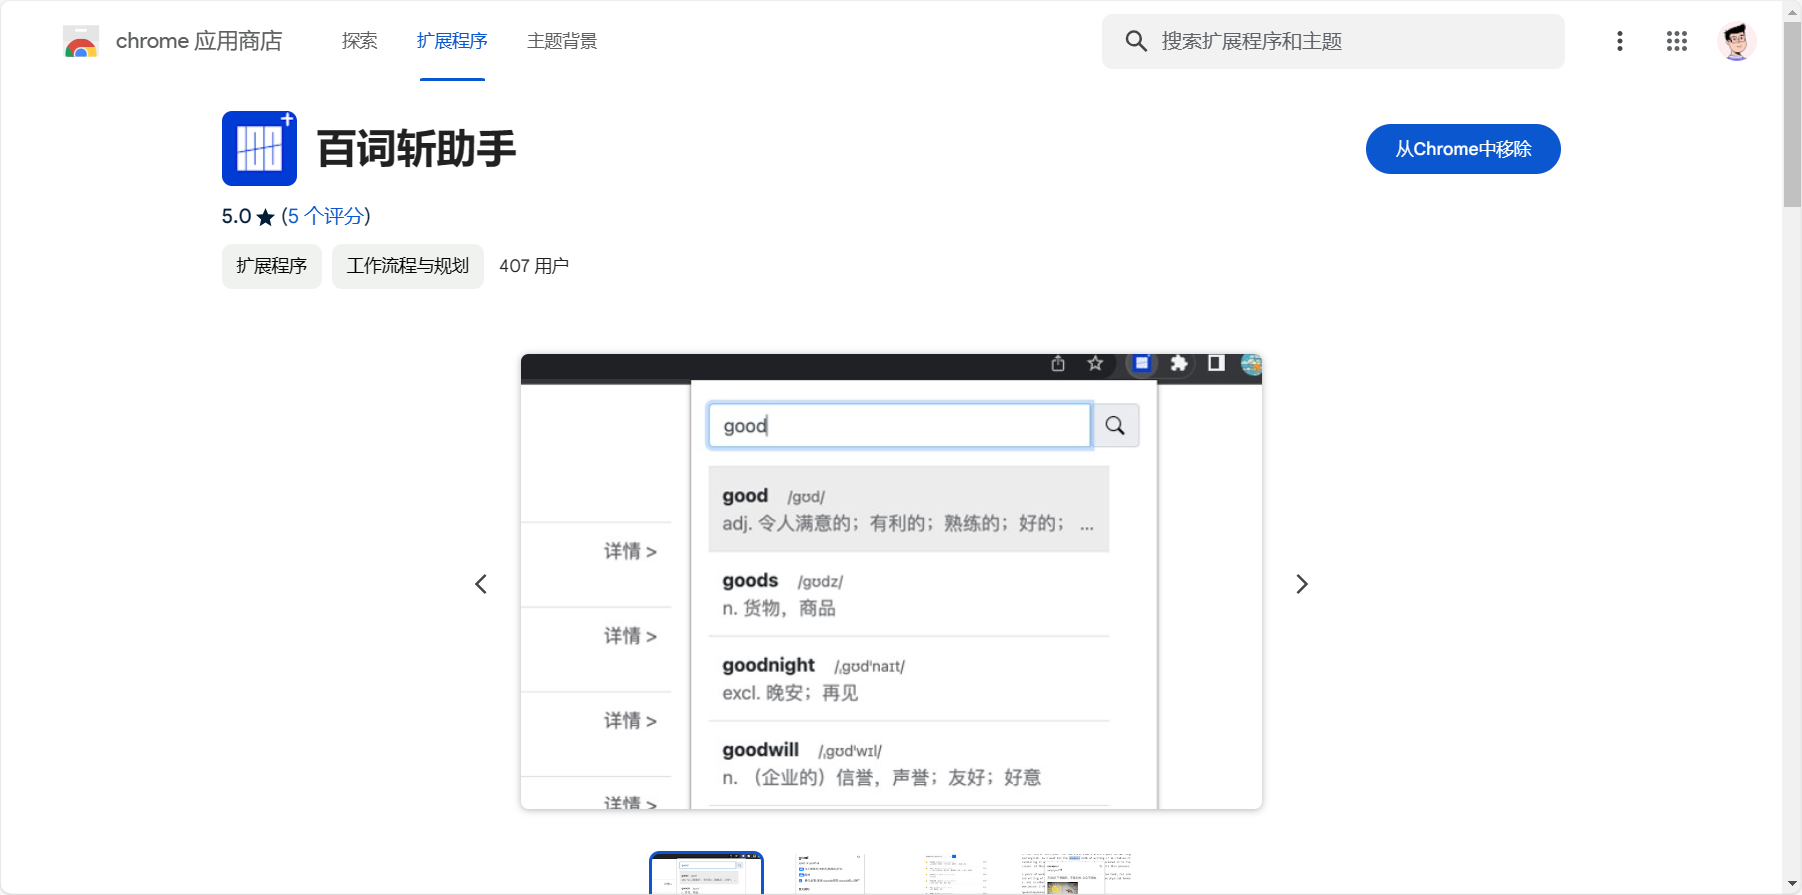Show the previous screenshot with left chevron

point(481,584)
